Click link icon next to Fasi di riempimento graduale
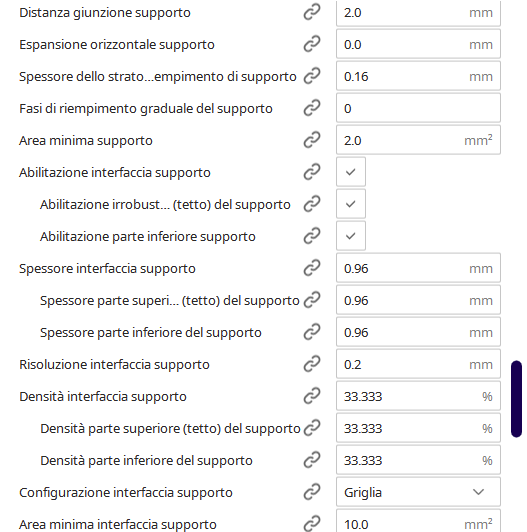This screenshot has width=527, height=532. coord(312,108)
